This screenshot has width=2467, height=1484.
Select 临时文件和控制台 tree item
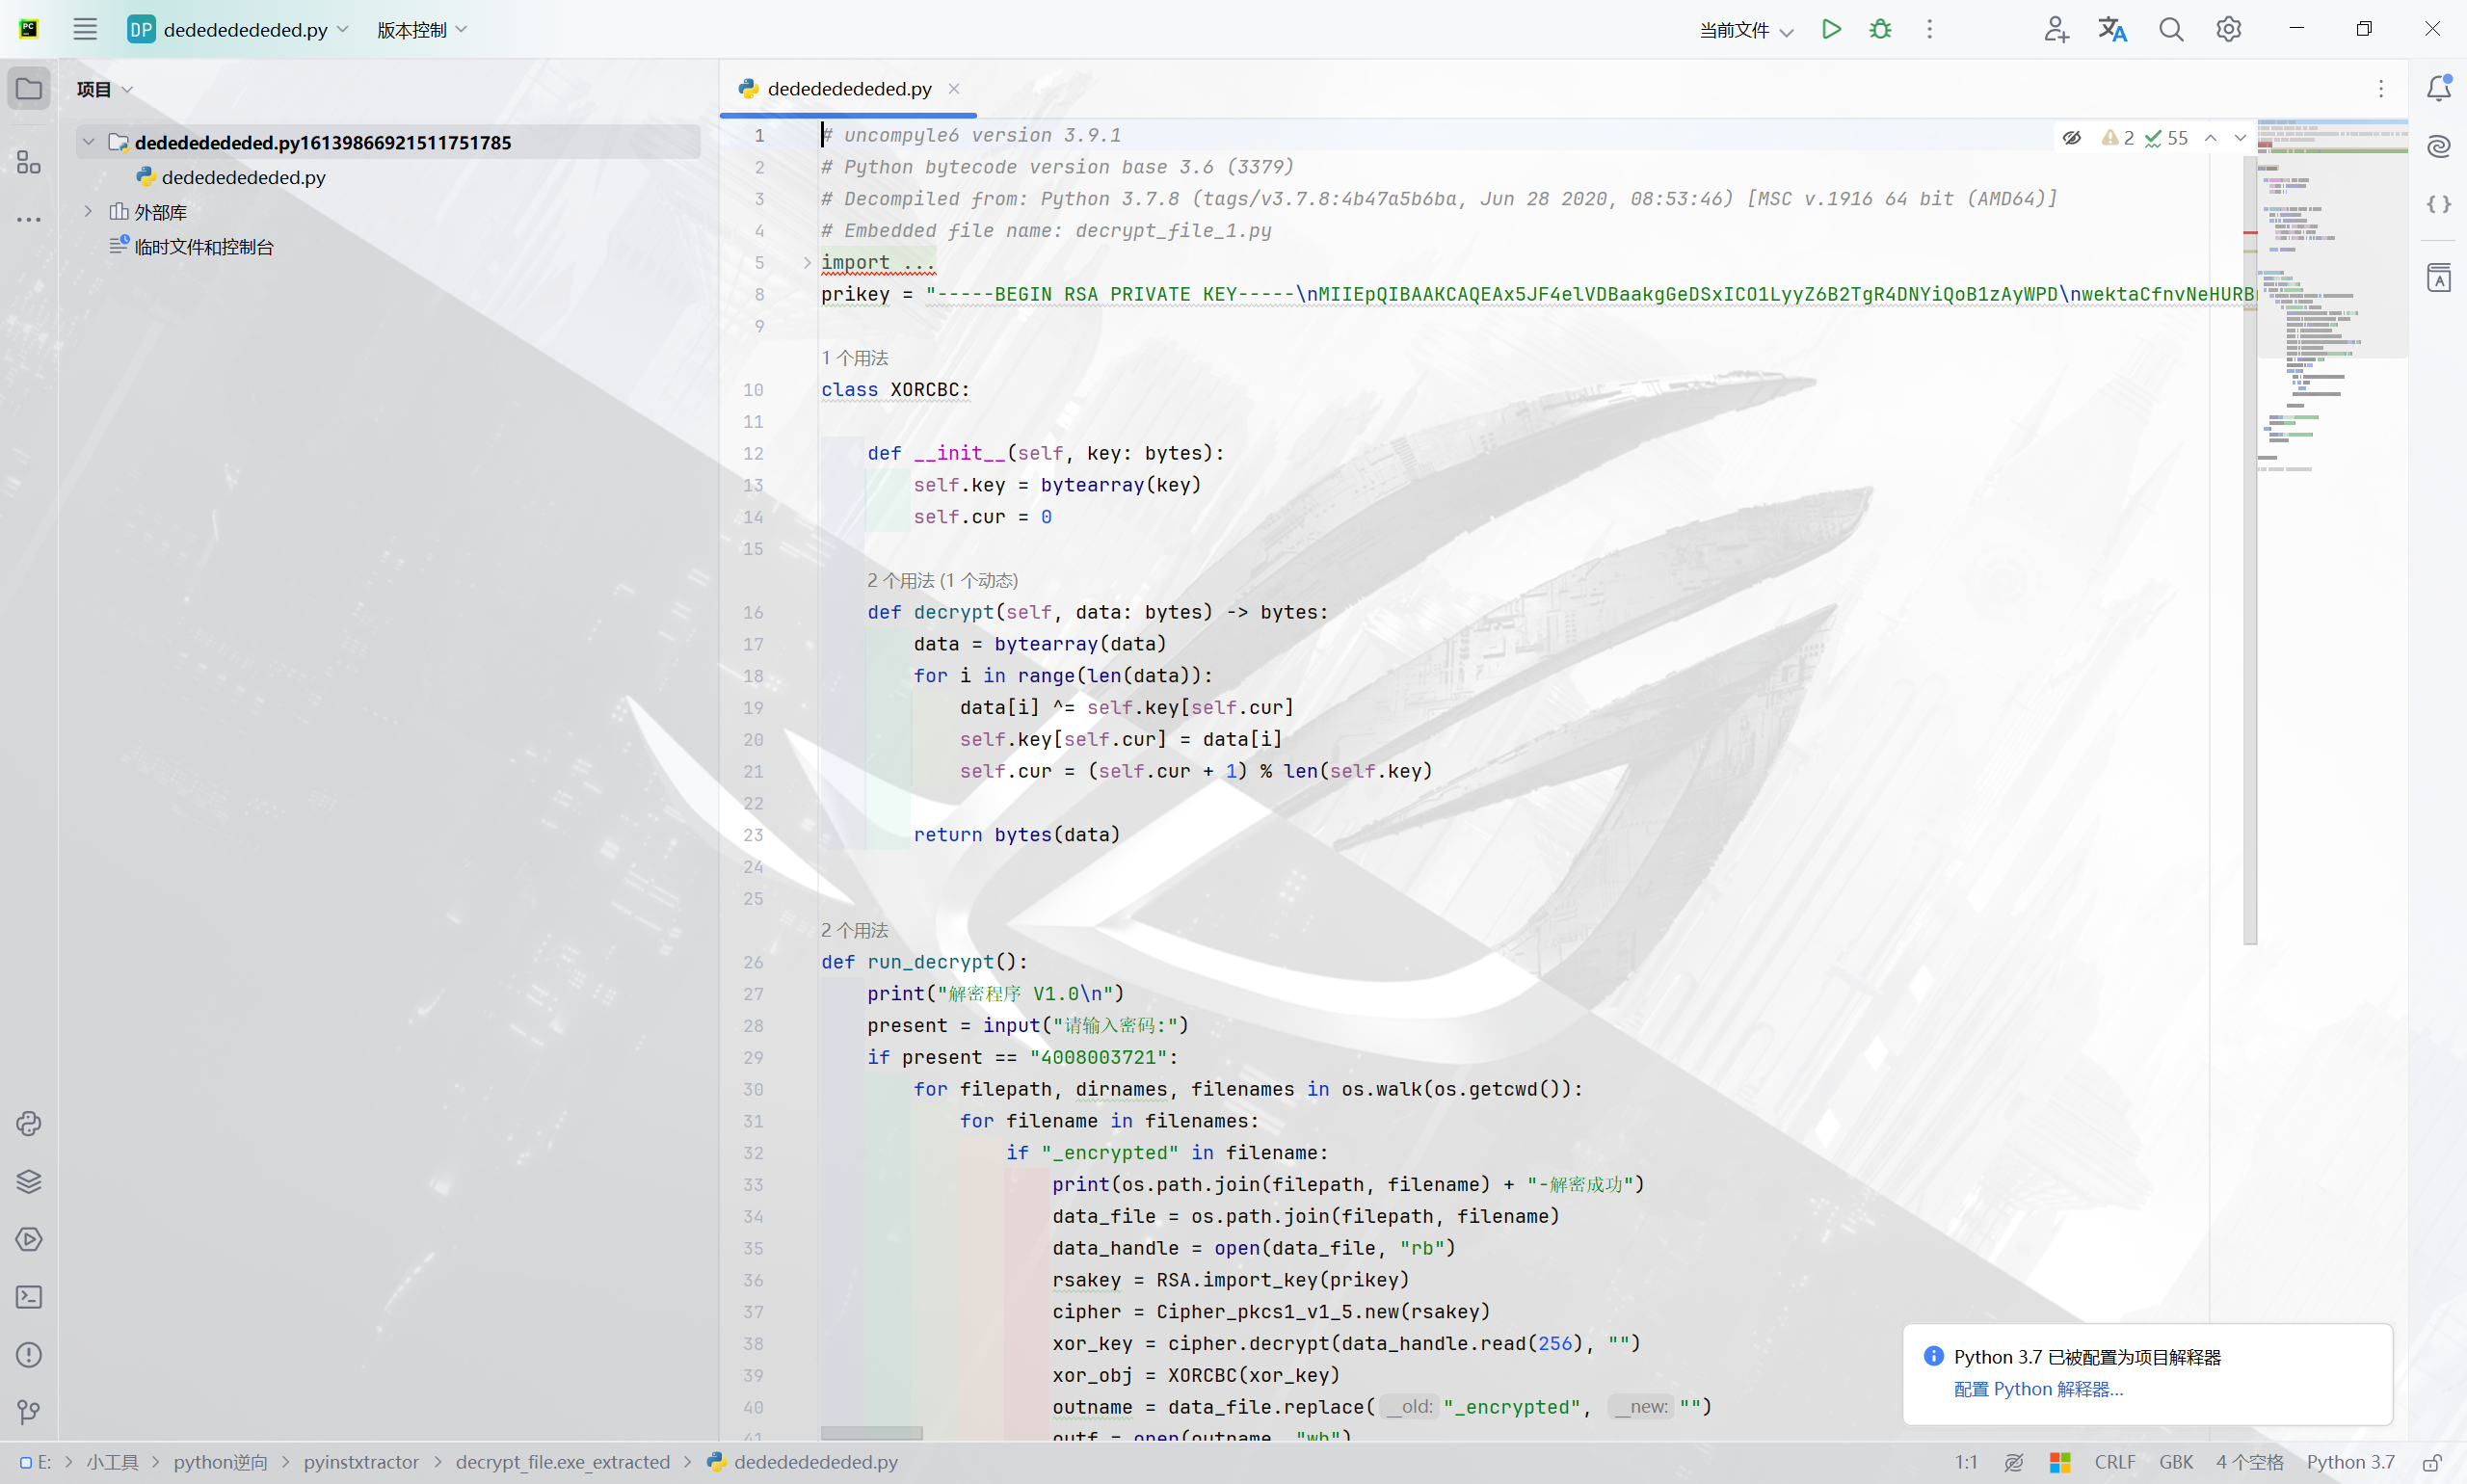(x=204, y=246)
